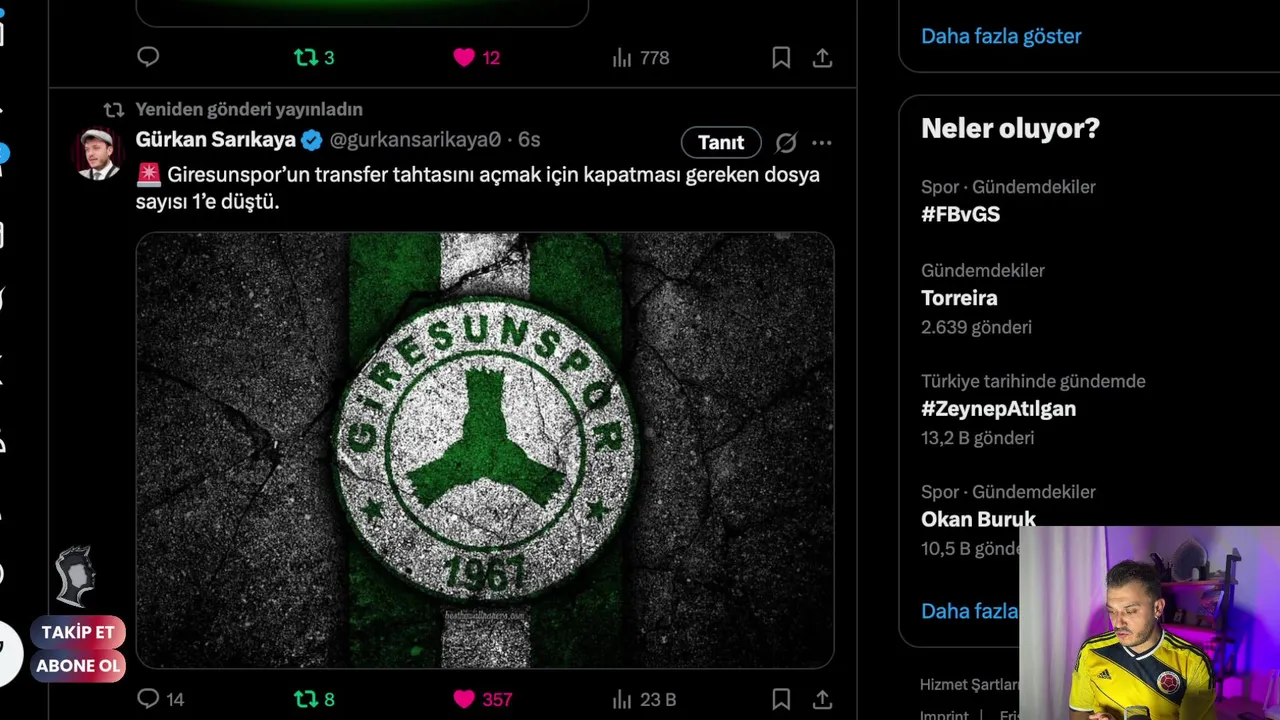Toggle bookmark on the Giresunspor tweet

point(781,699)
